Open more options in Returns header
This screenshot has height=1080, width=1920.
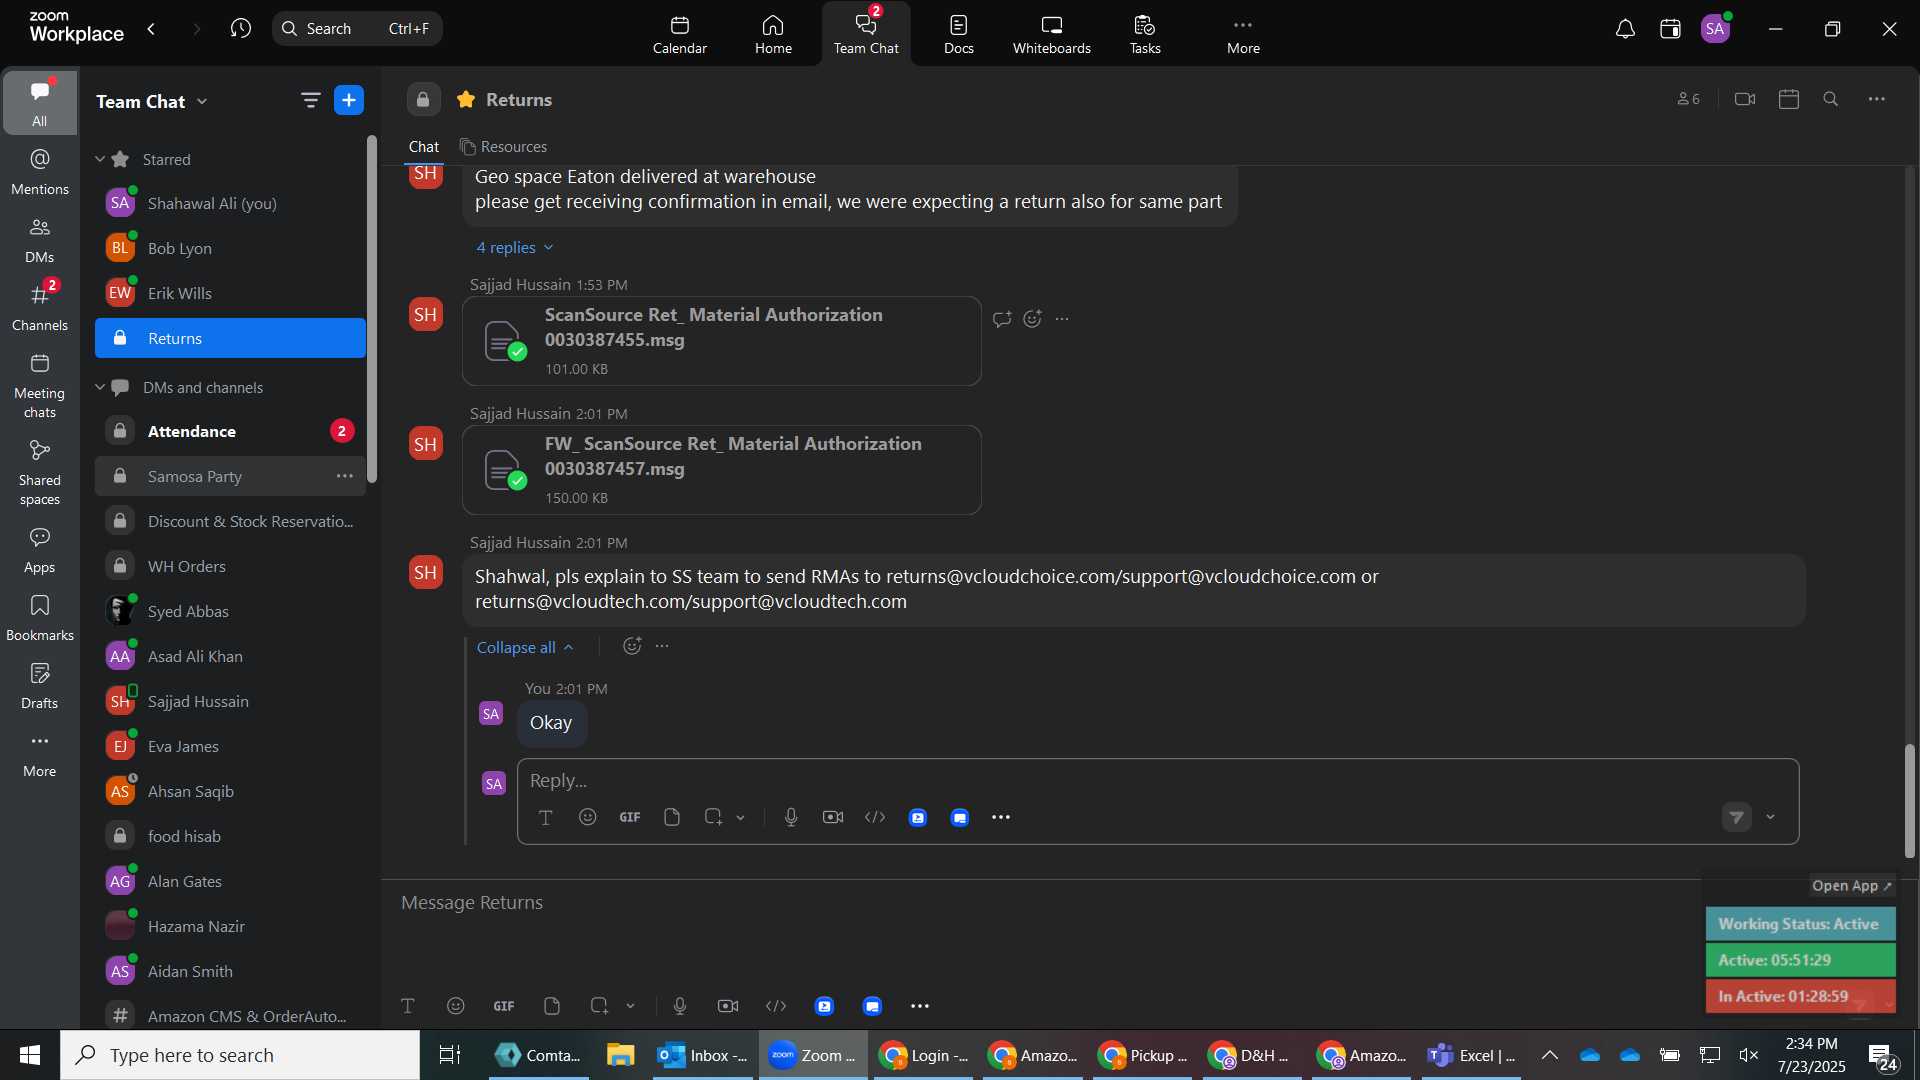(x=1877, y=99)
